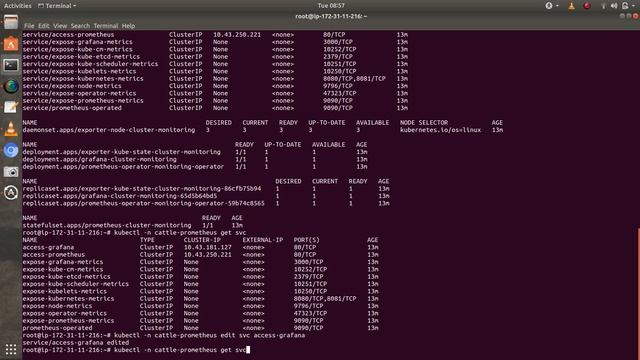Click daemonset.apps/exporter-node-cluster-monitoring text

click(x=109, y=130)
